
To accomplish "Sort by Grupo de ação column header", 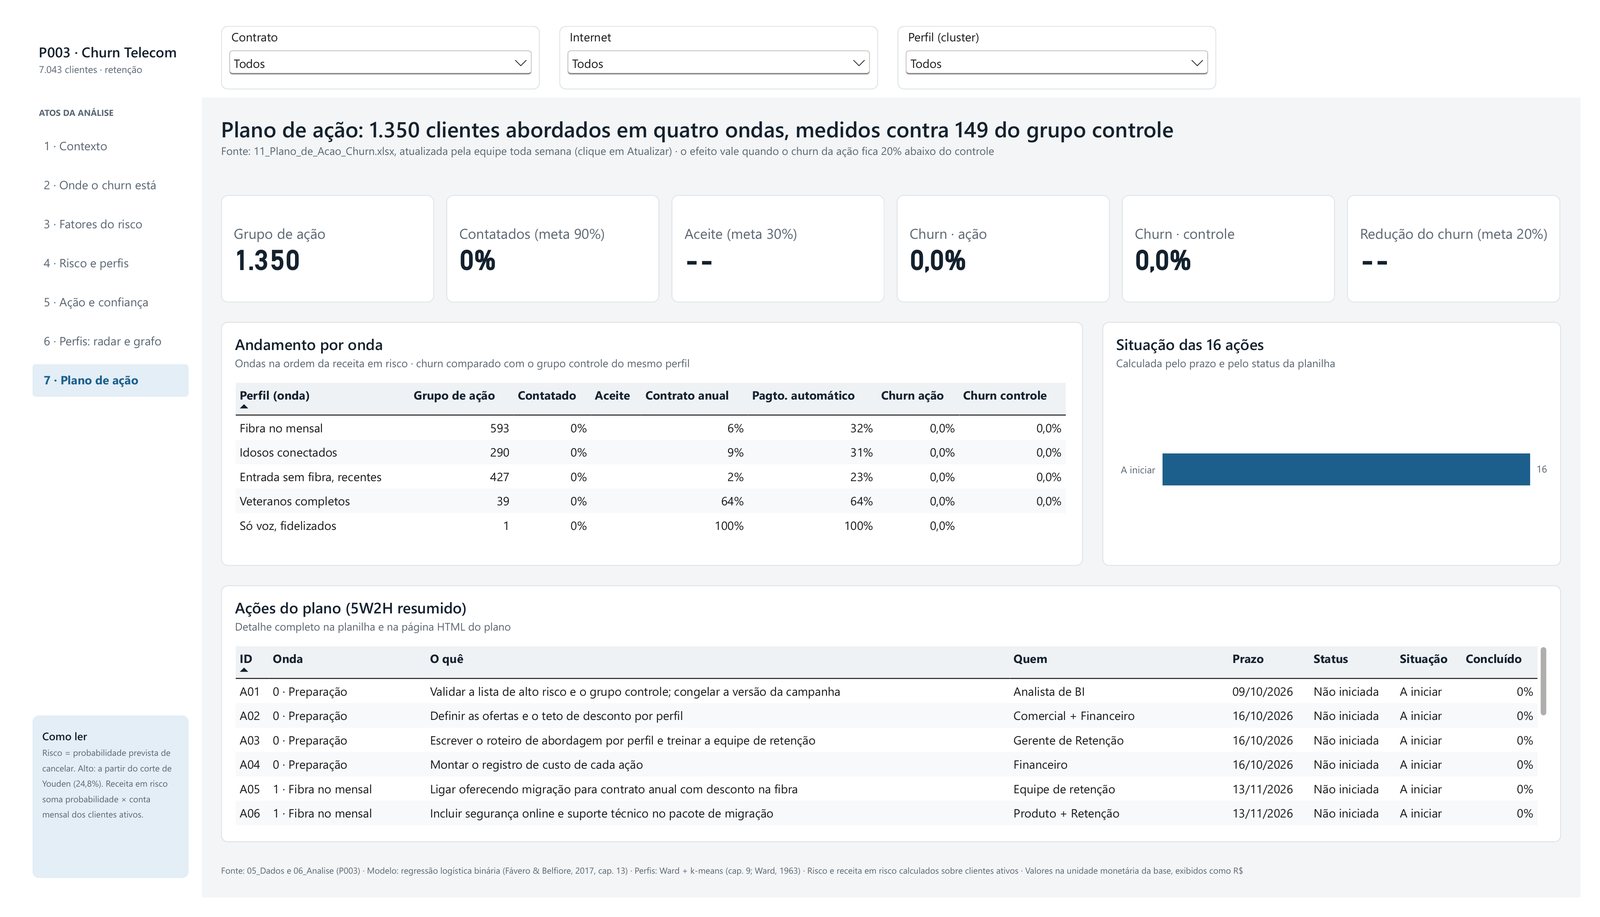I will (454, 396).
